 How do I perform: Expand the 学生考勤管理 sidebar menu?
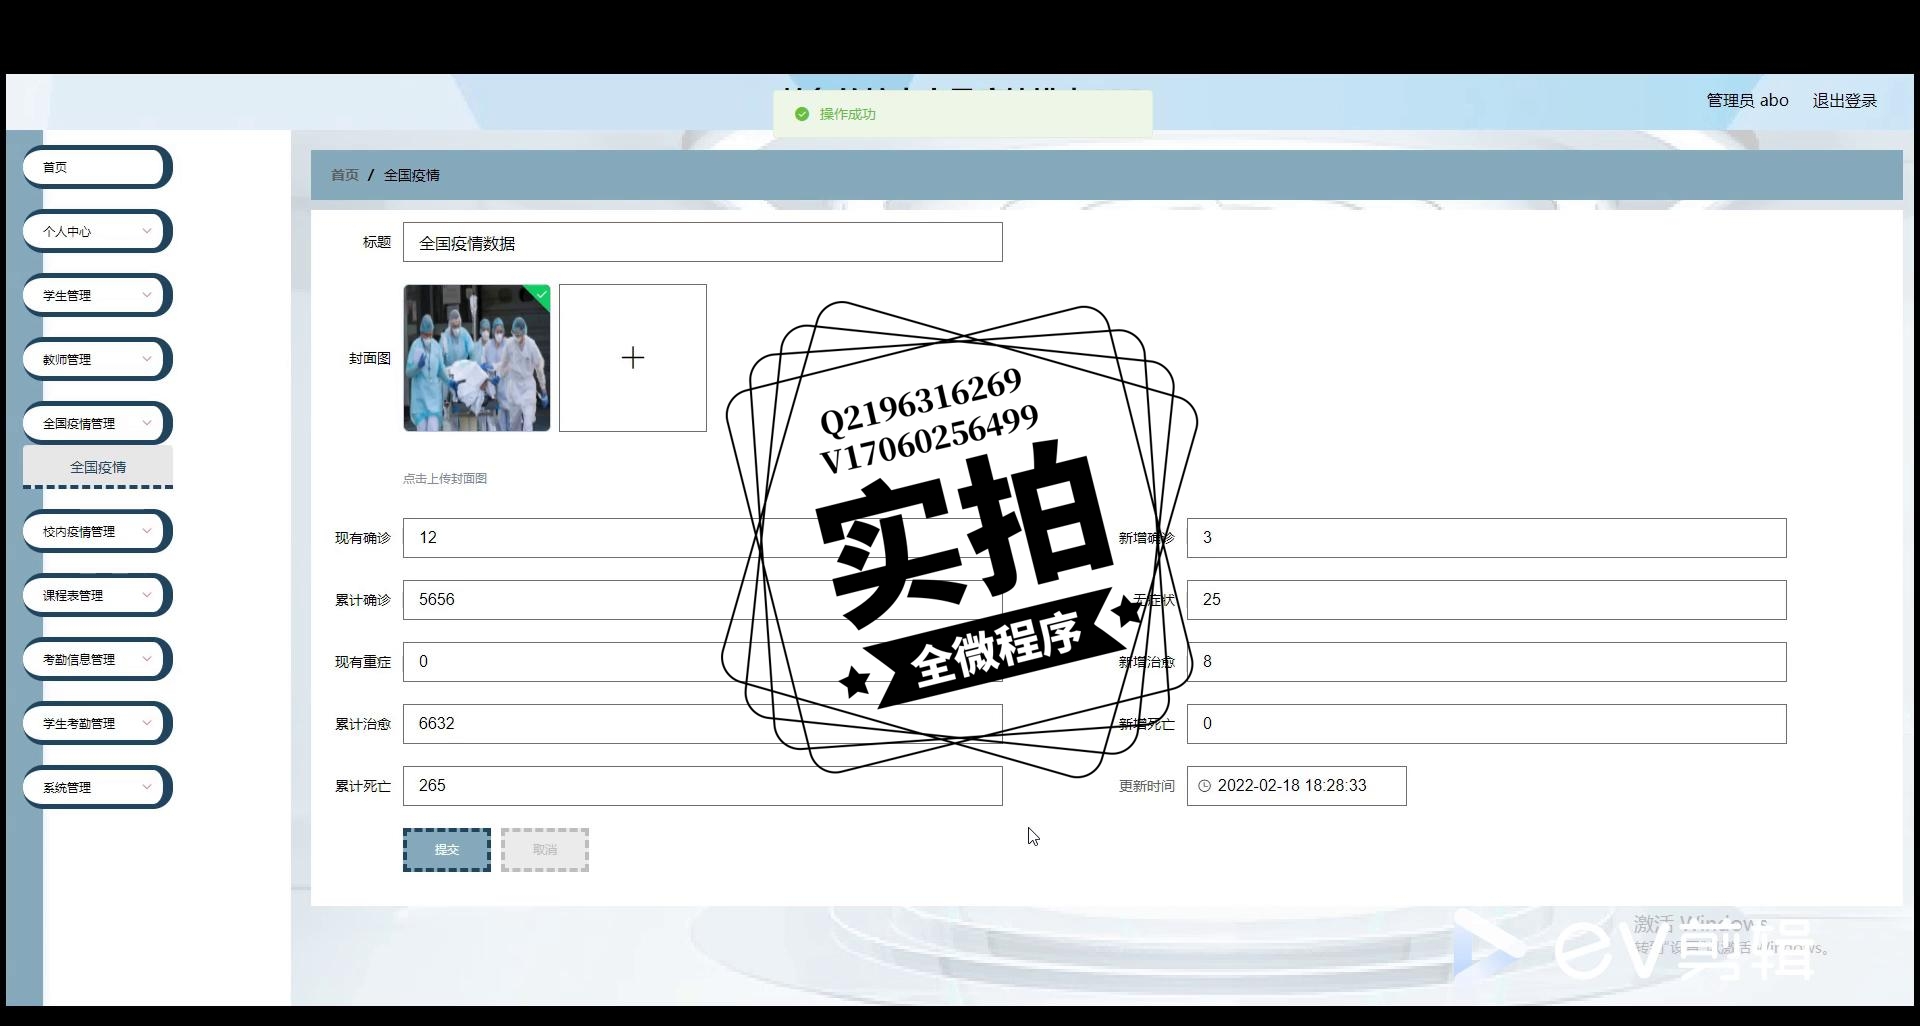[97, 723]
